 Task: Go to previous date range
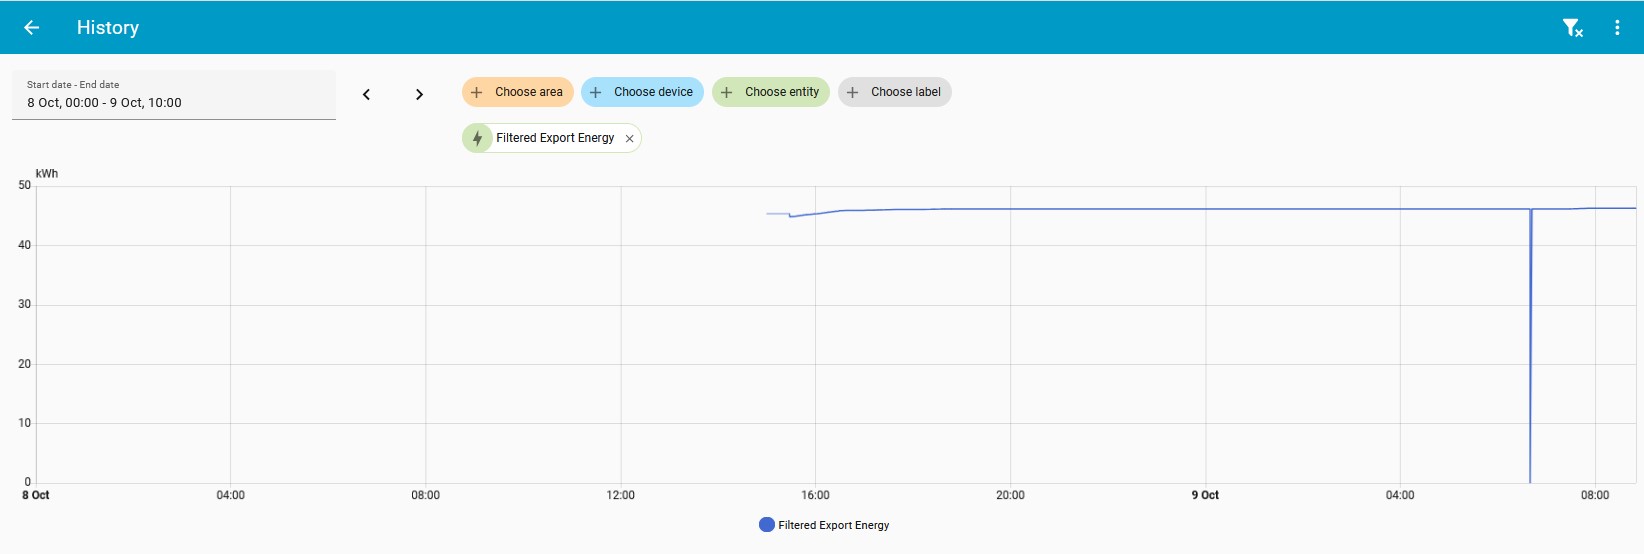pyautogui.click(x=366, y=94)
